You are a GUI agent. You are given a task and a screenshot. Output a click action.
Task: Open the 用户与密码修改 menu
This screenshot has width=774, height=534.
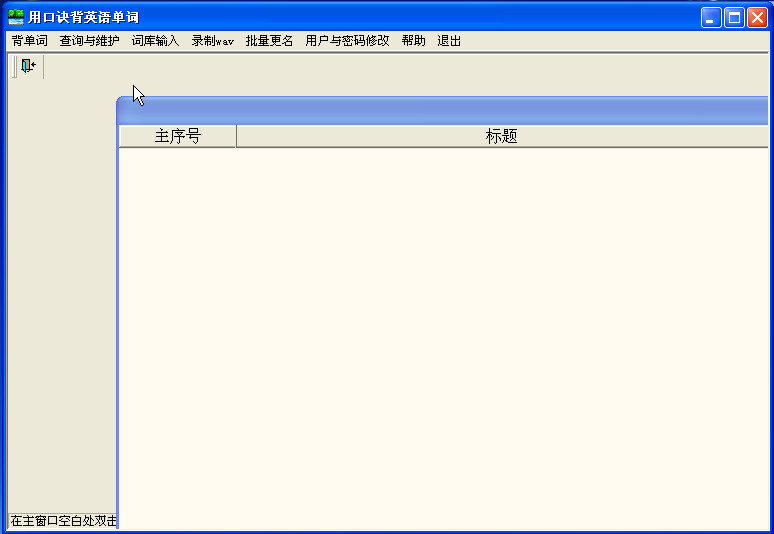click(347, 41)
